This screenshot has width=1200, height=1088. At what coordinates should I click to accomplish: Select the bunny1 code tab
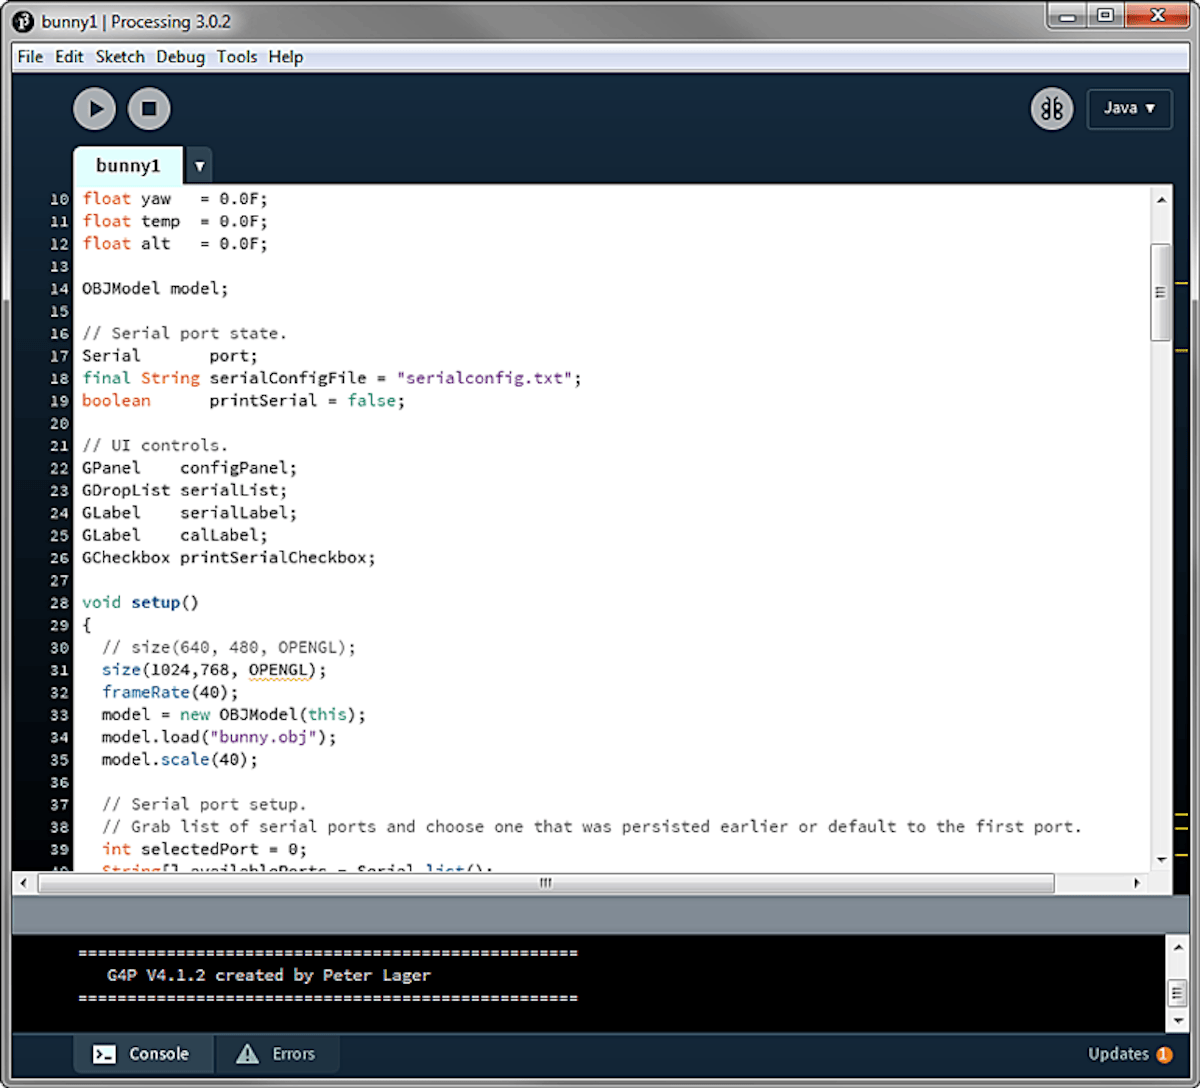pos(128,165)
